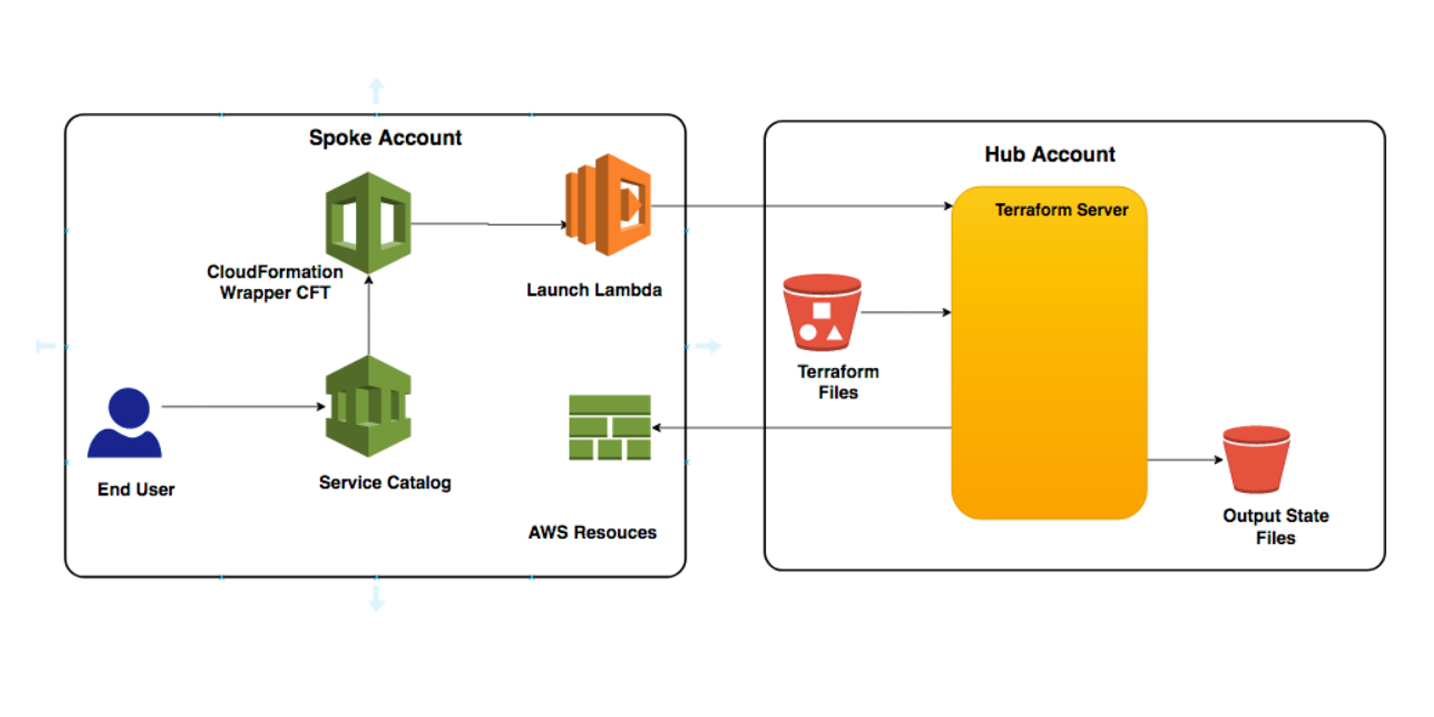
Task: Select the yellow Terraform Server block
Action: 1048,352
